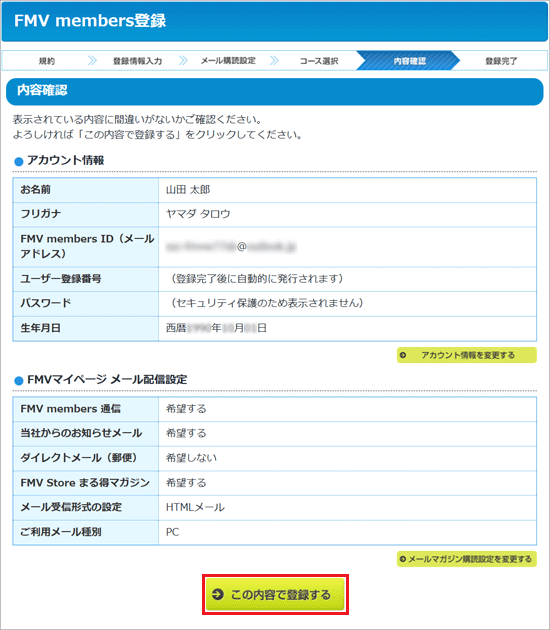Click the この内容で登録する button
The width and height of the screenshot is (550, 630).
pos(275,594)
